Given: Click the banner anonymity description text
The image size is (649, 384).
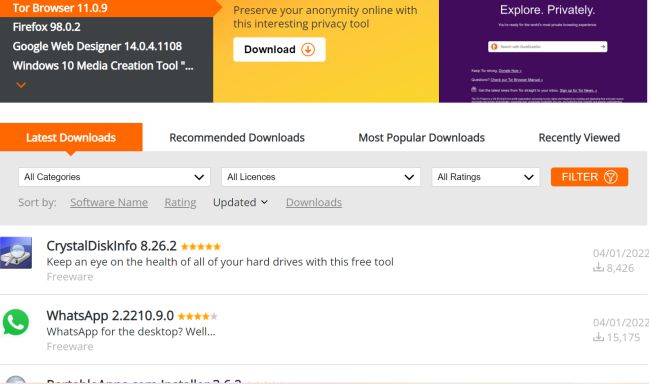Looking at the screenshot, I should coord(325,17).
